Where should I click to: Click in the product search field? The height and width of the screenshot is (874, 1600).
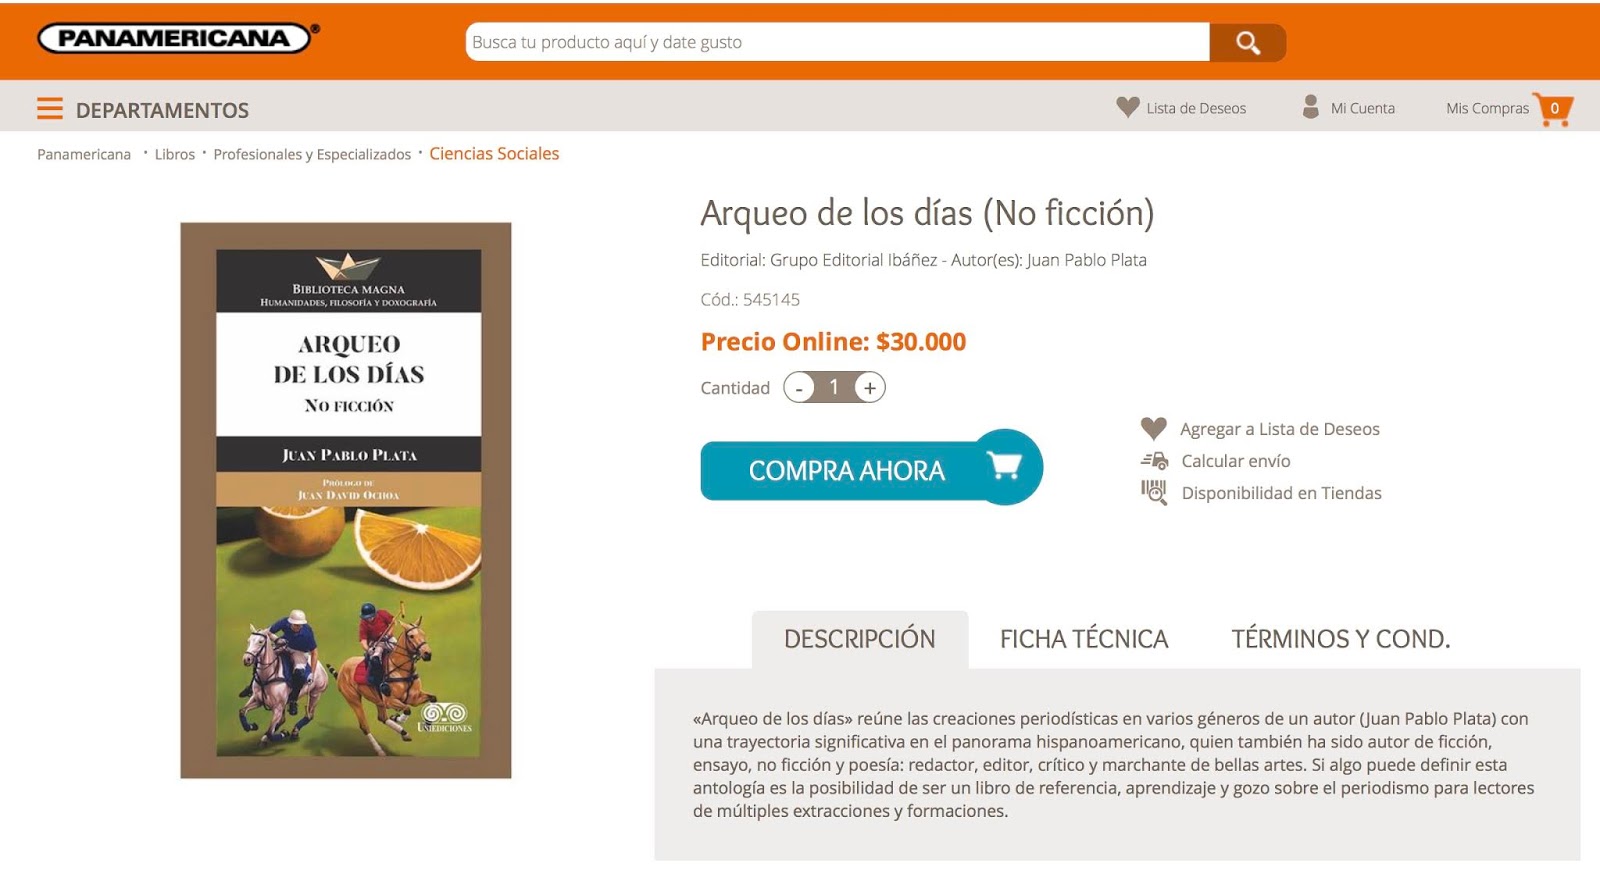838,42
